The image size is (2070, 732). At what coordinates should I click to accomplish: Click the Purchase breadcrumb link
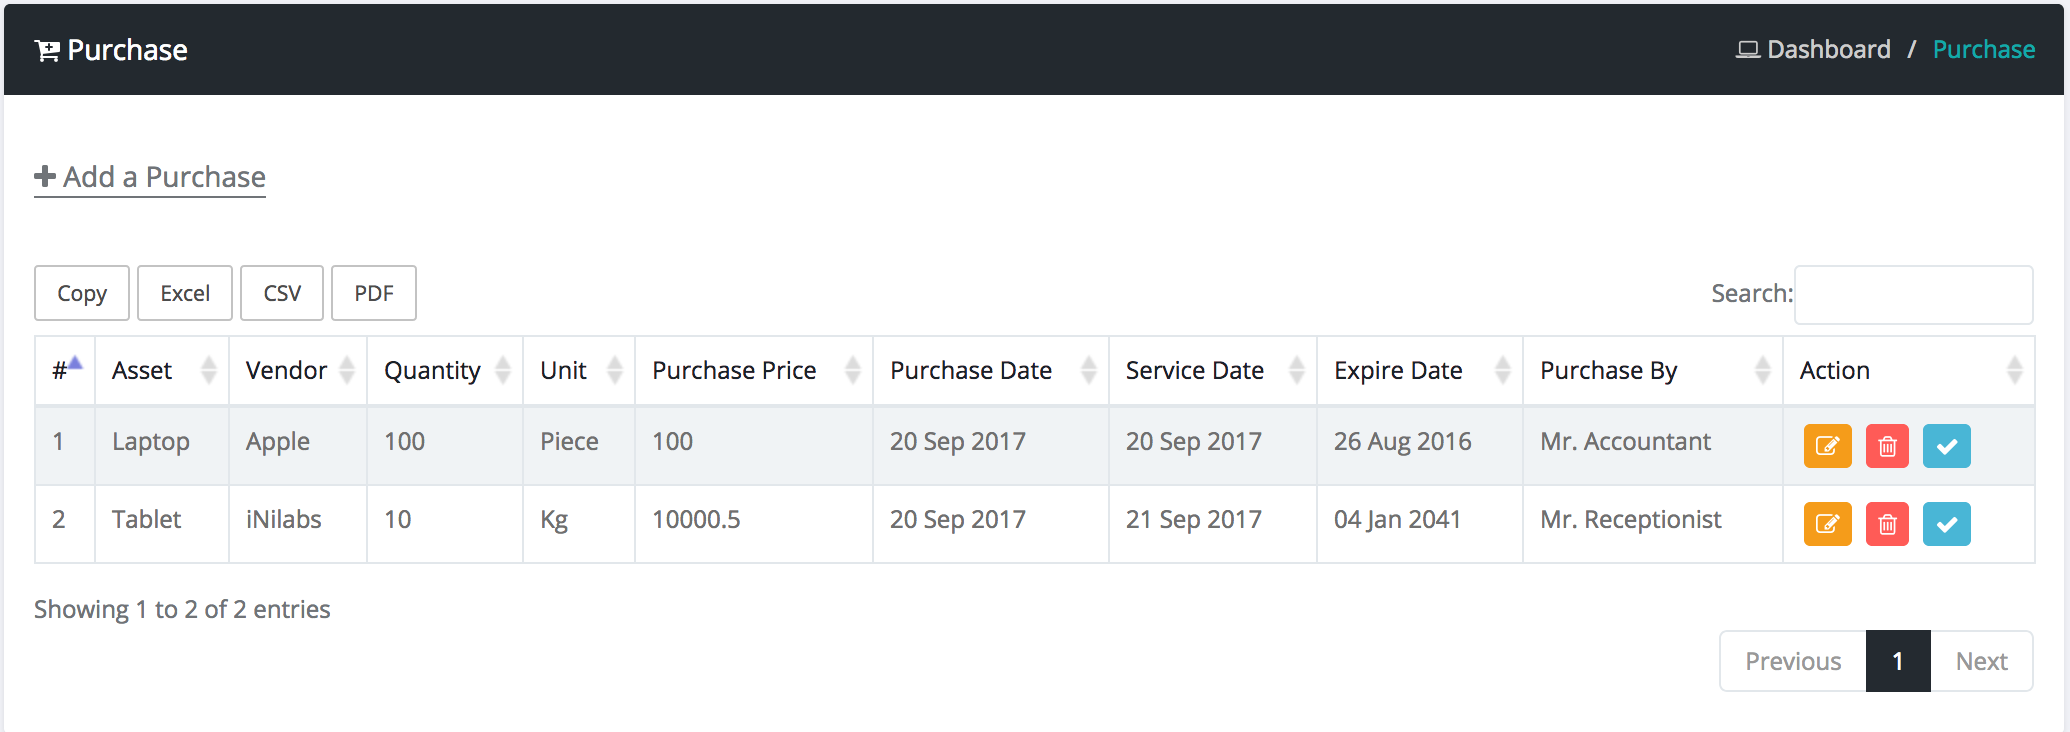1983,50
